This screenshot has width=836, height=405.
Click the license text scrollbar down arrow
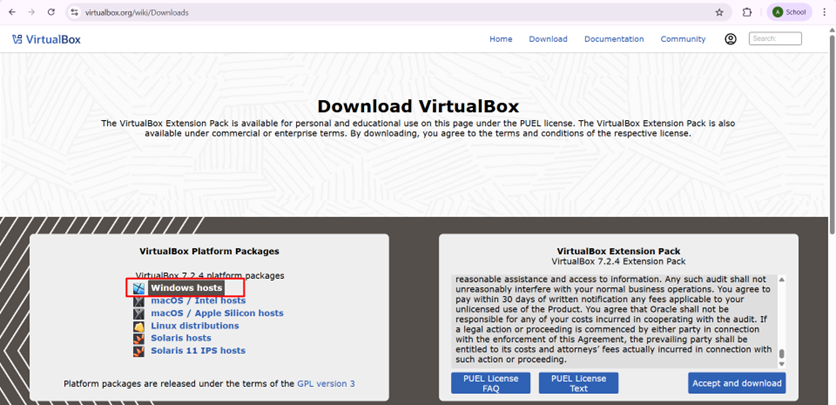tap(782, 363)
